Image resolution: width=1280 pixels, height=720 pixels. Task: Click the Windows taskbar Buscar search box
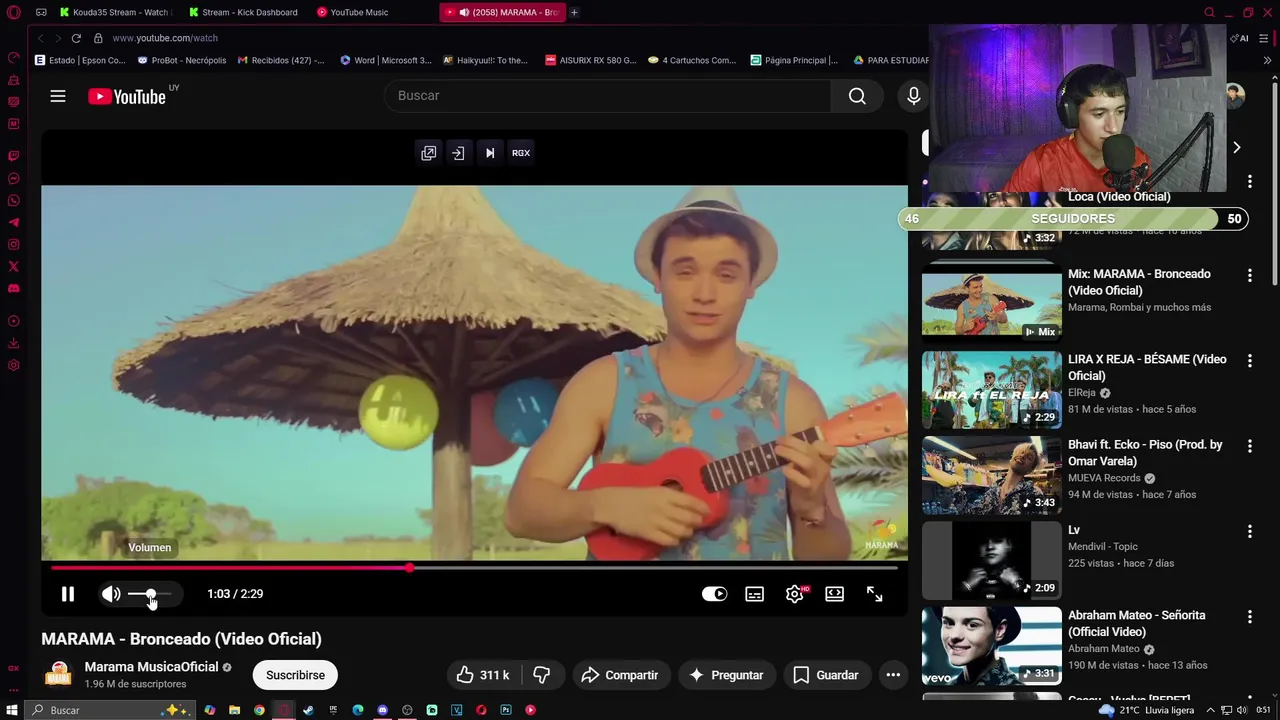110,710
